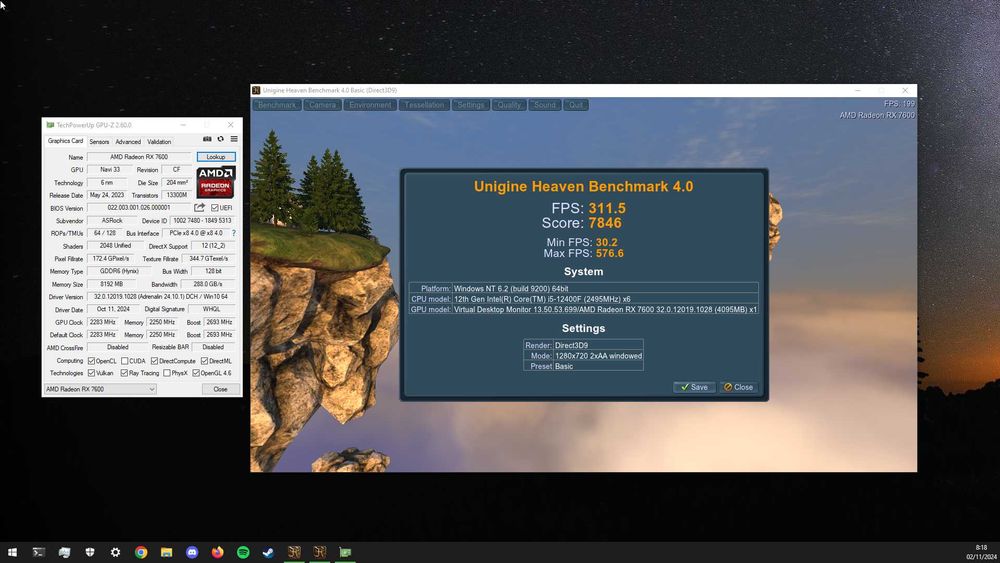The width and height of the screenshot is (1000, 563).
Task: Switch to Validation tab in GPU-Z
Action: point(159,142)
